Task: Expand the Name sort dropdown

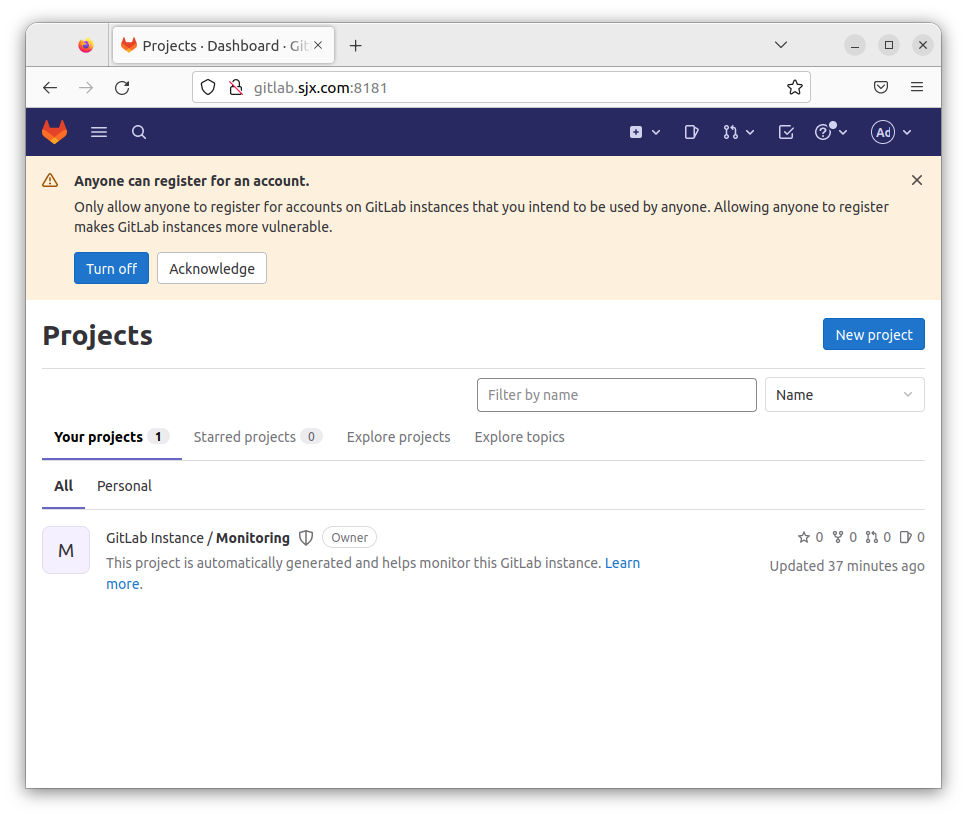Action: tap(844, 395)
